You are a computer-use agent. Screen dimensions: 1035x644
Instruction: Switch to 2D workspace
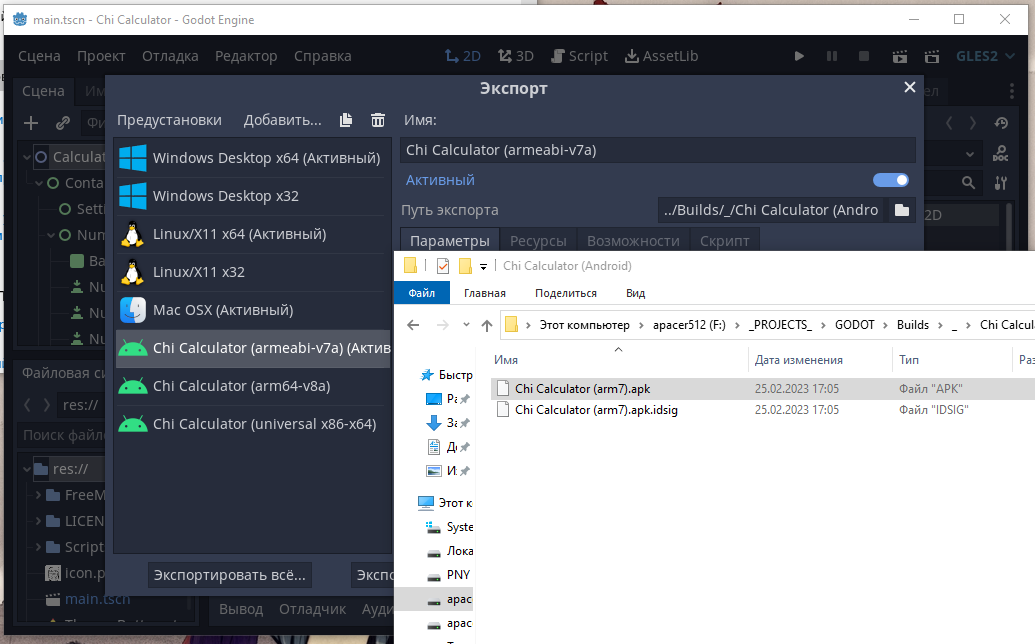point(462,56)
